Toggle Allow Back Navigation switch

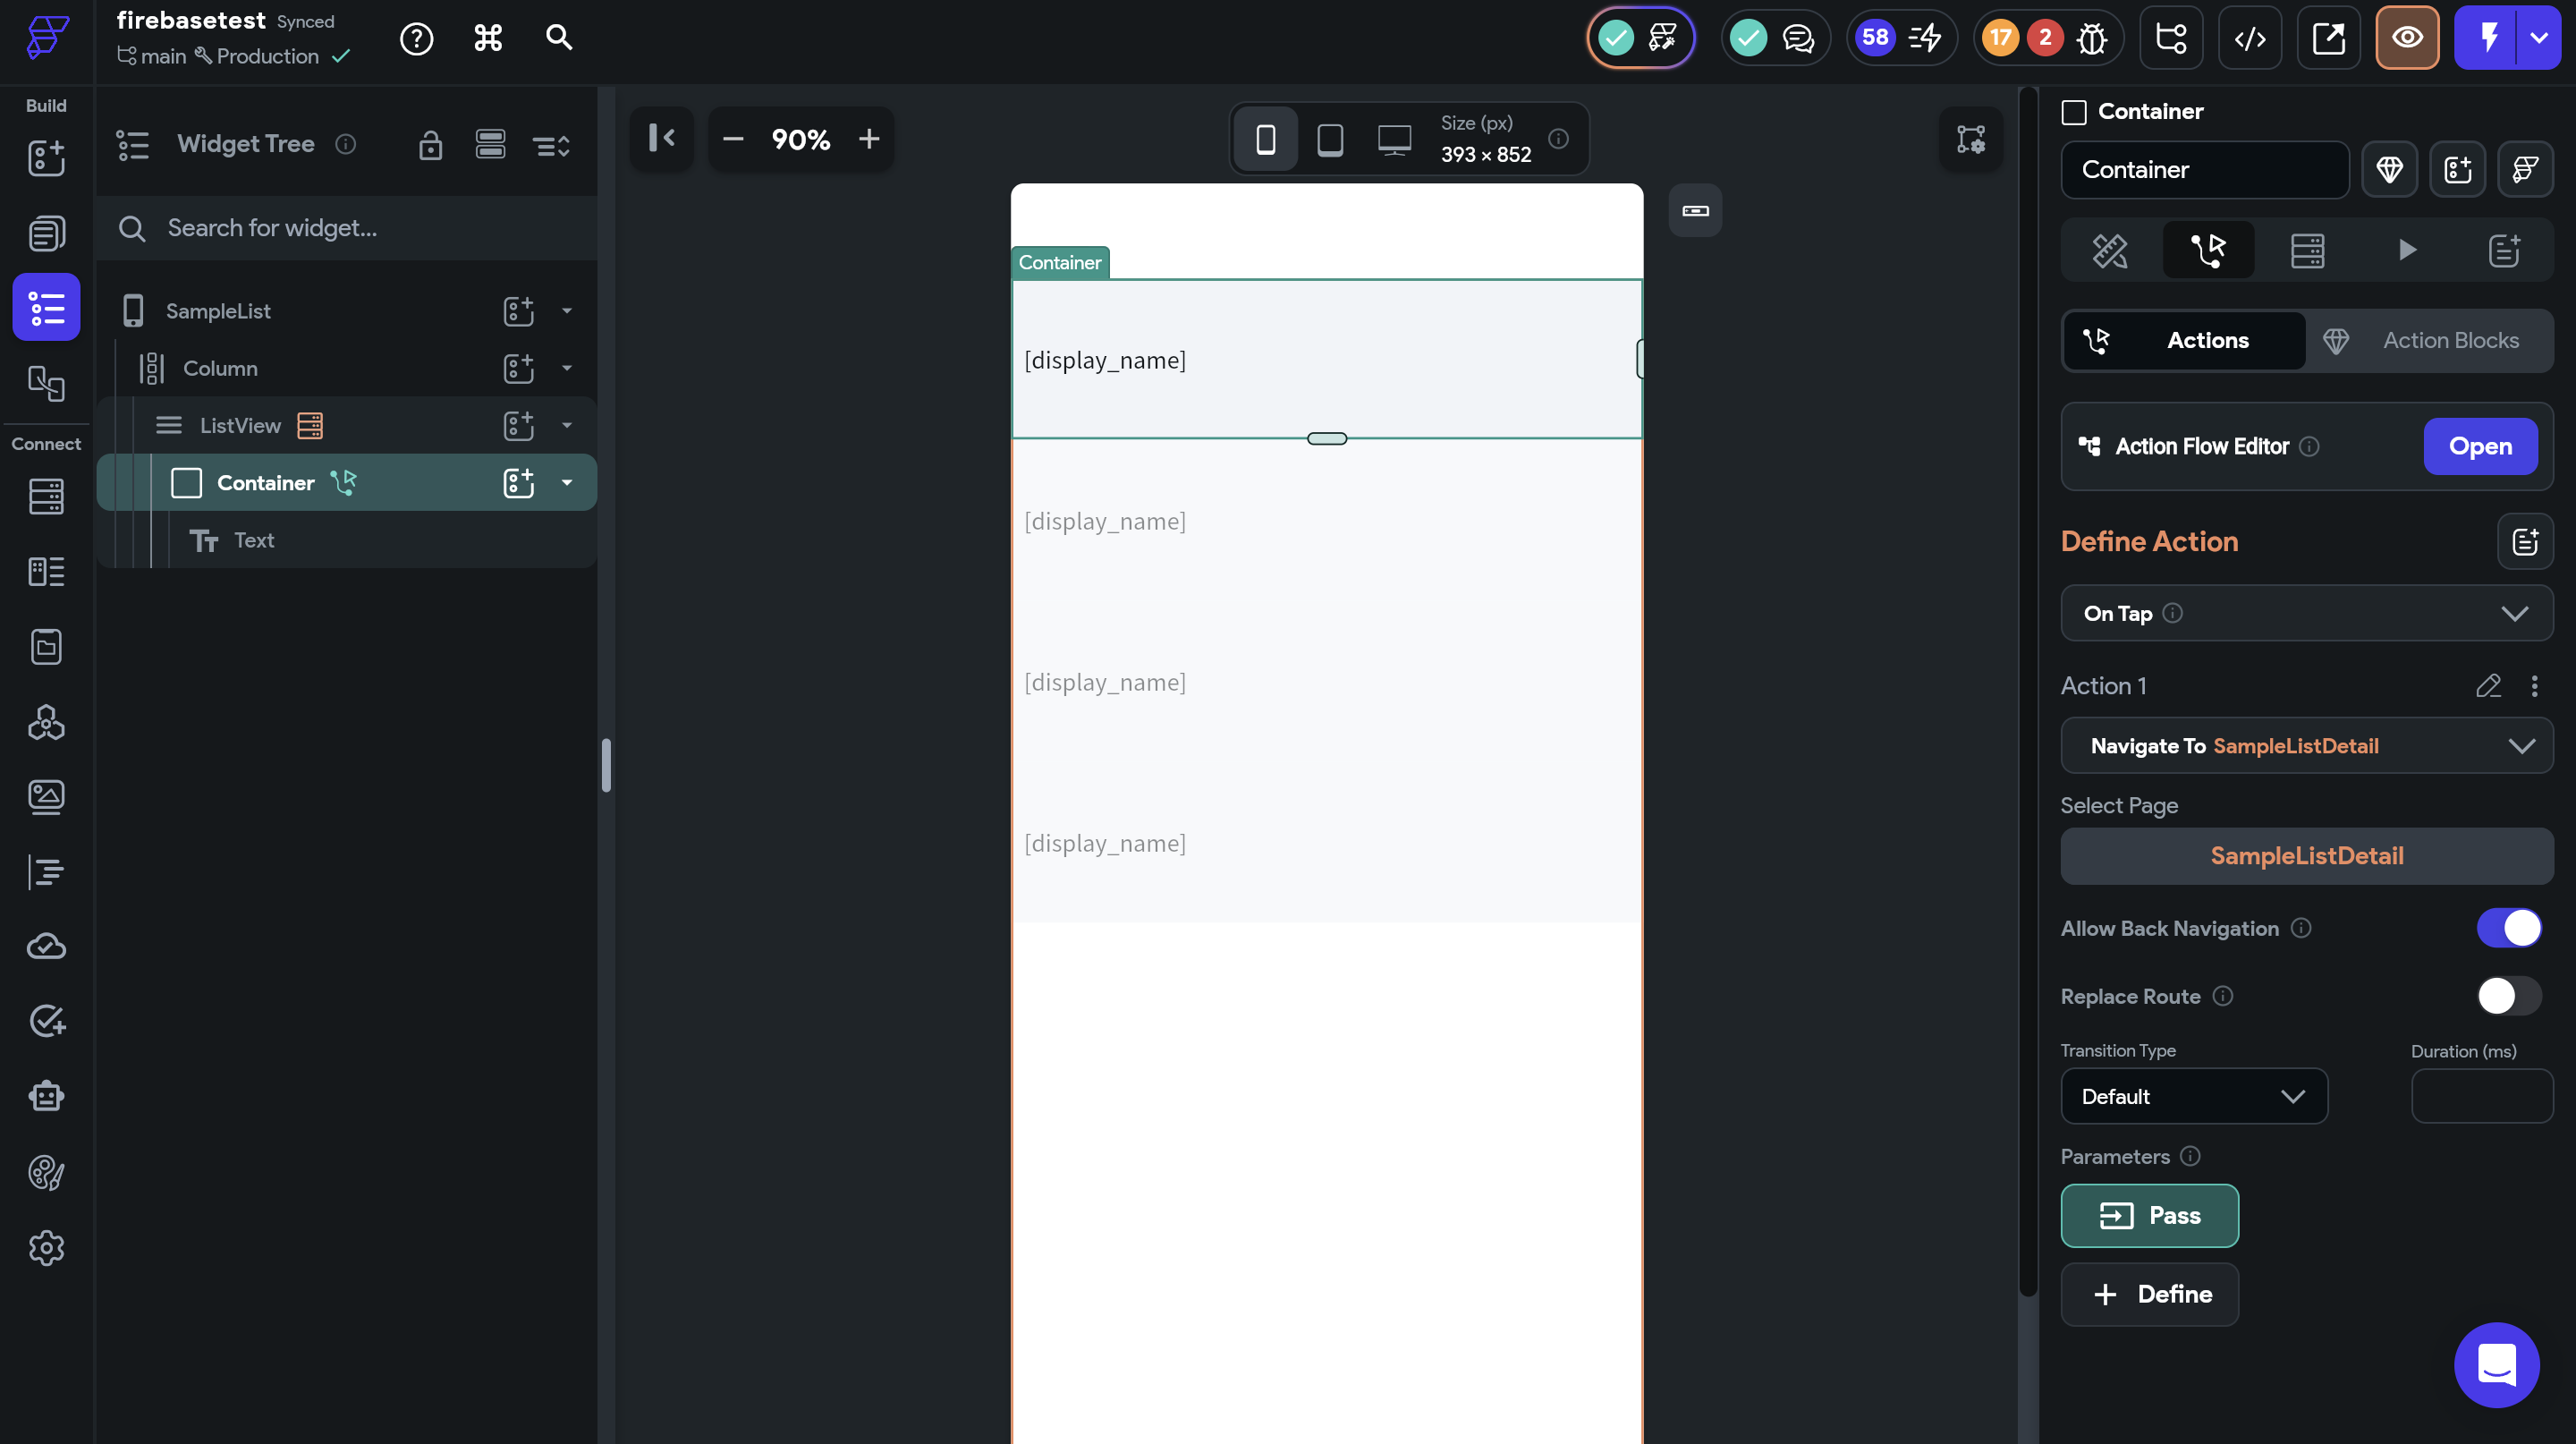click(x=2508, y=928)
